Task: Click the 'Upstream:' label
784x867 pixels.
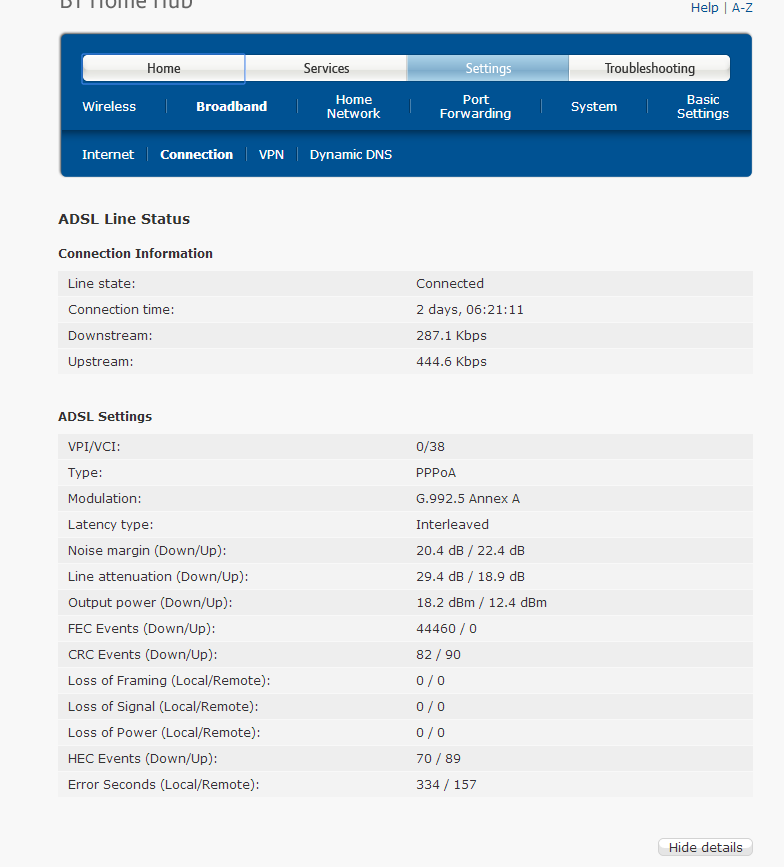Action: [x=101, y=362]
